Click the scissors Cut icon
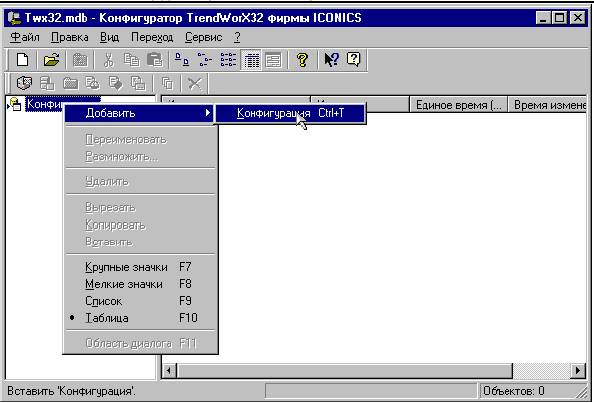This screenshot has height=403, width=594. (109, 60)
